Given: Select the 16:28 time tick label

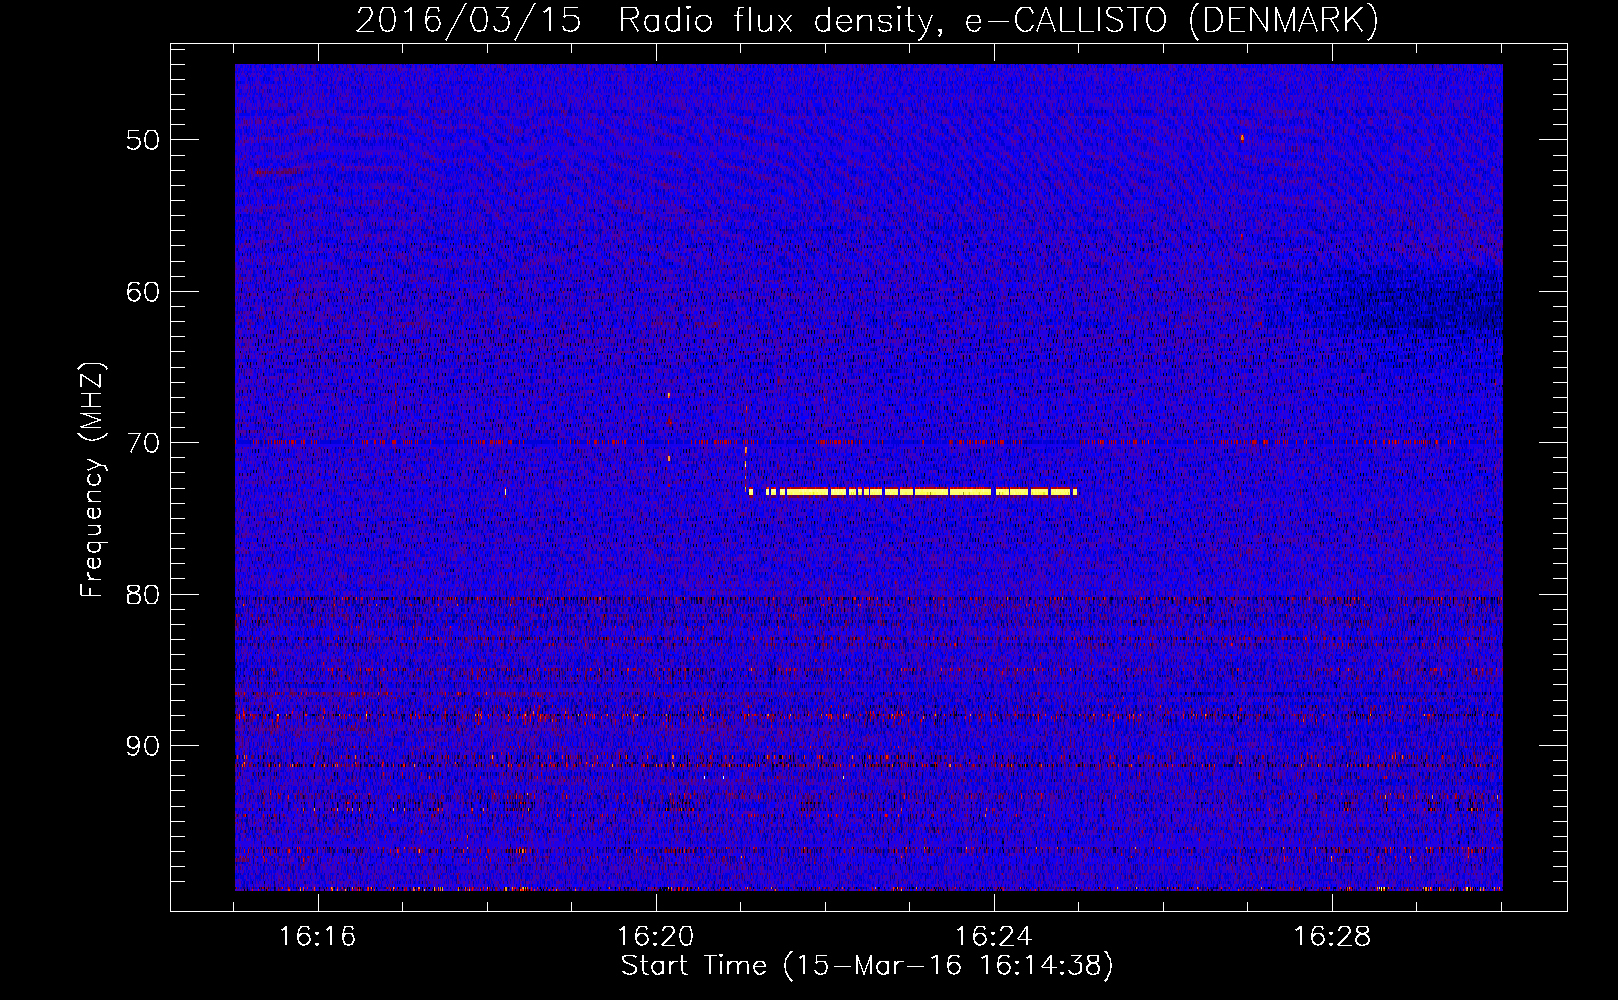Looking at the screenshot, I should [1332, 937].
